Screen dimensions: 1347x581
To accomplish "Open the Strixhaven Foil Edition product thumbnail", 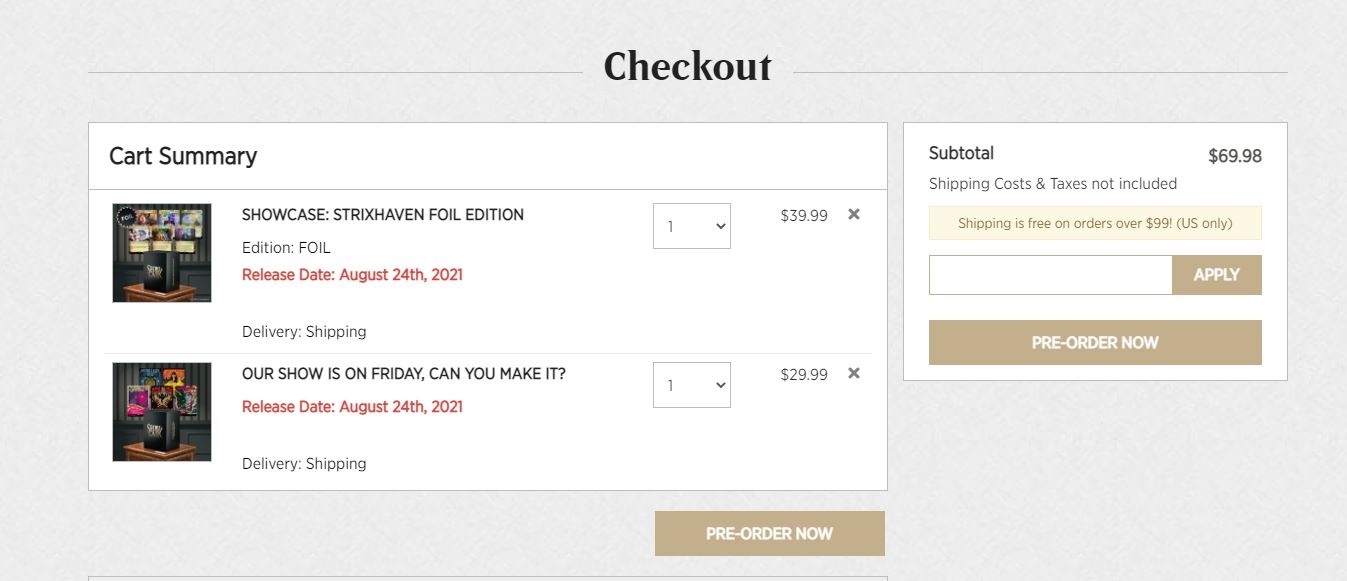I will click(162, 253).
